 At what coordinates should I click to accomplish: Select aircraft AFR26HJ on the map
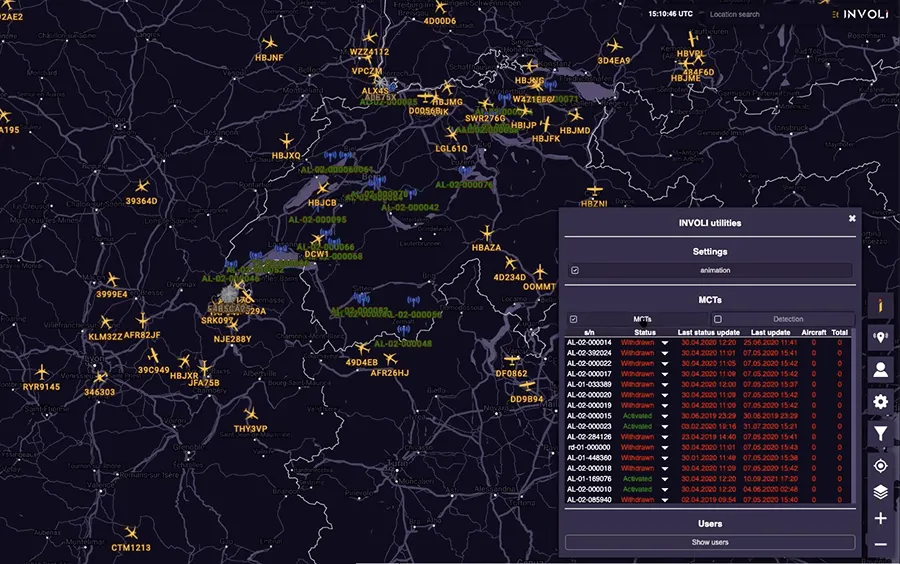(390, 359)
